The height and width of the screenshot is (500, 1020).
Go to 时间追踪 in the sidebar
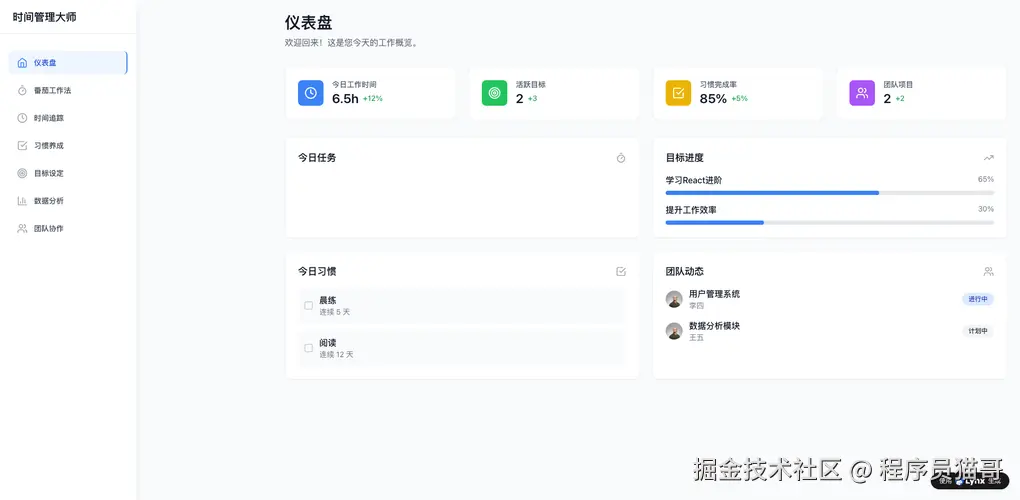point(68,118)
